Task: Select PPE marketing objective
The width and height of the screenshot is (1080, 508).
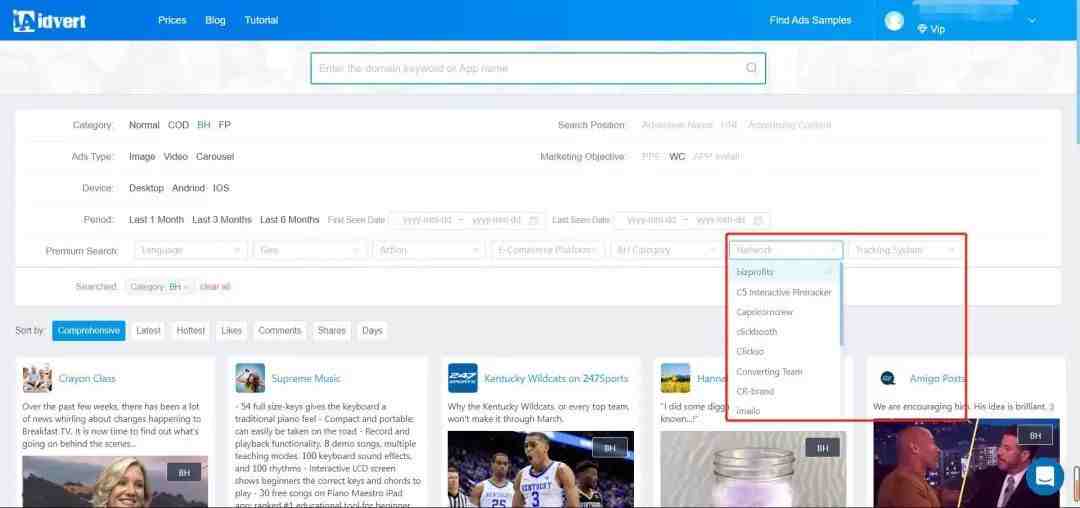Action: click(651, 156)
